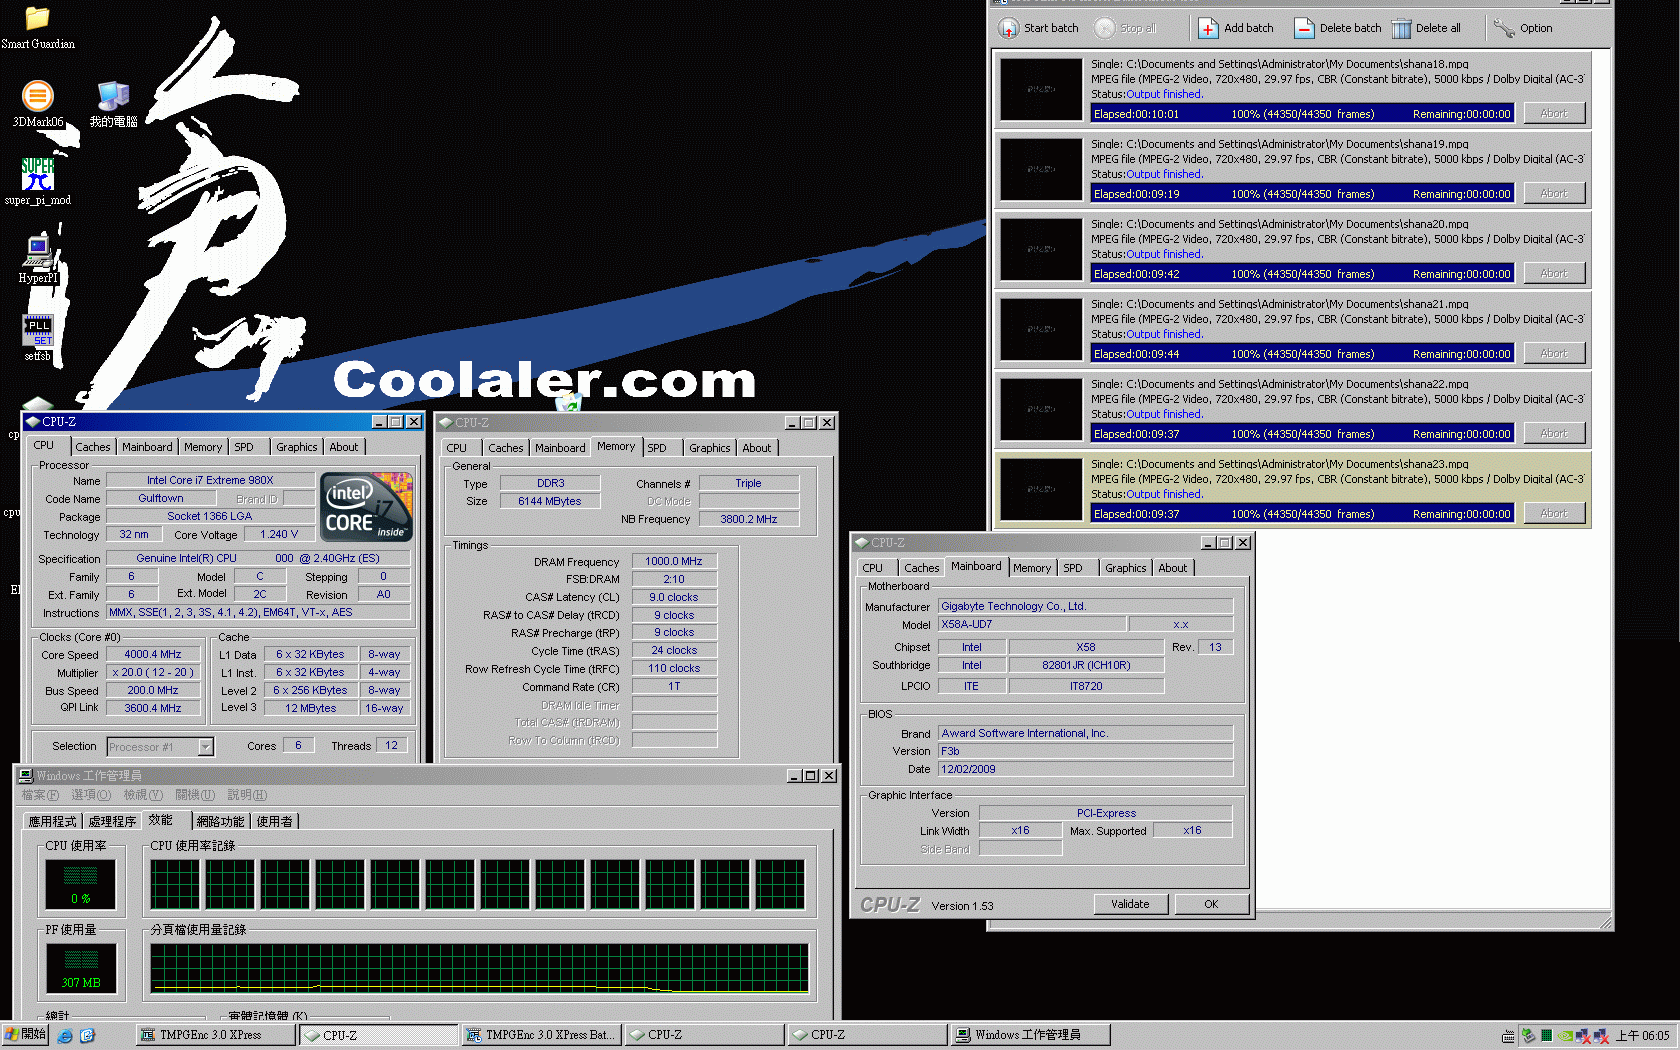Click the Start batch toolbar icon
The height and width of the screenshot is (1050, 1680).
1009,28
